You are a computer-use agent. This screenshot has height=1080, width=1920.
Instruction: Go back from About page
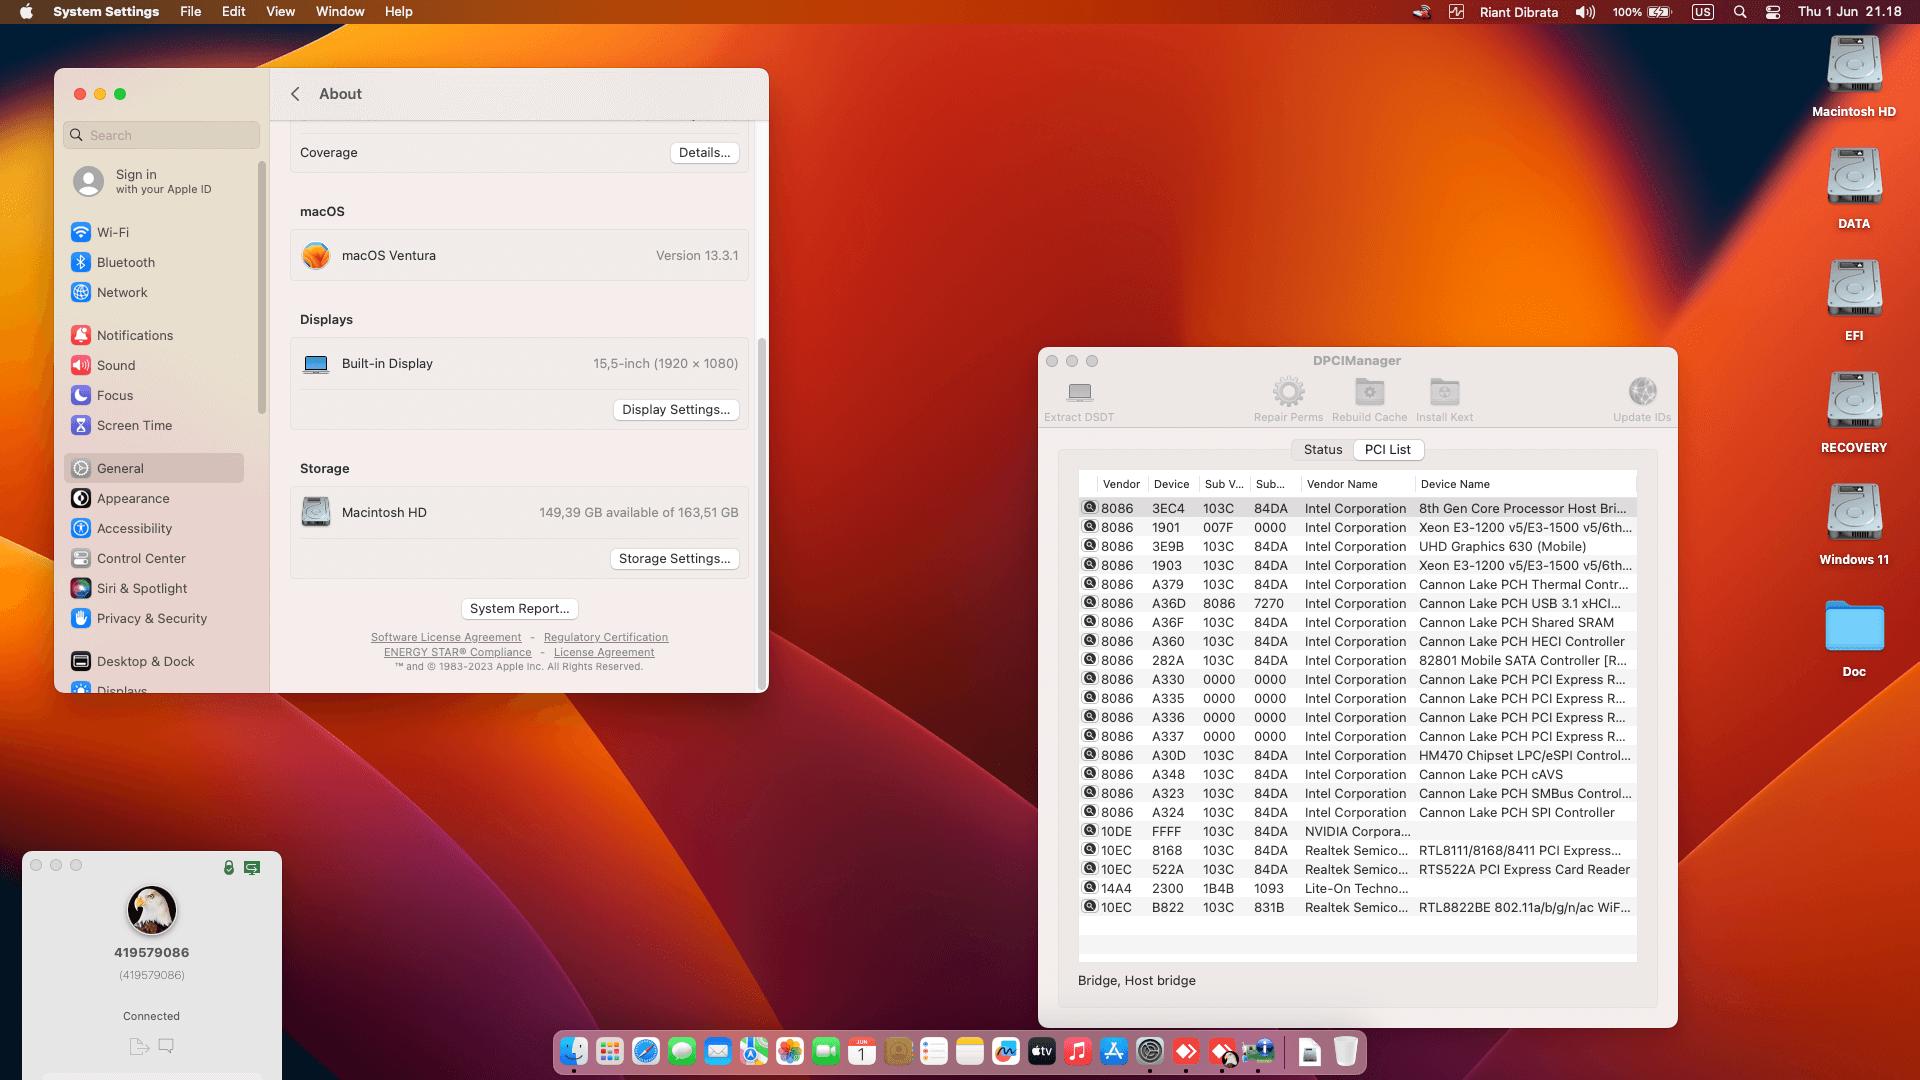295,94
